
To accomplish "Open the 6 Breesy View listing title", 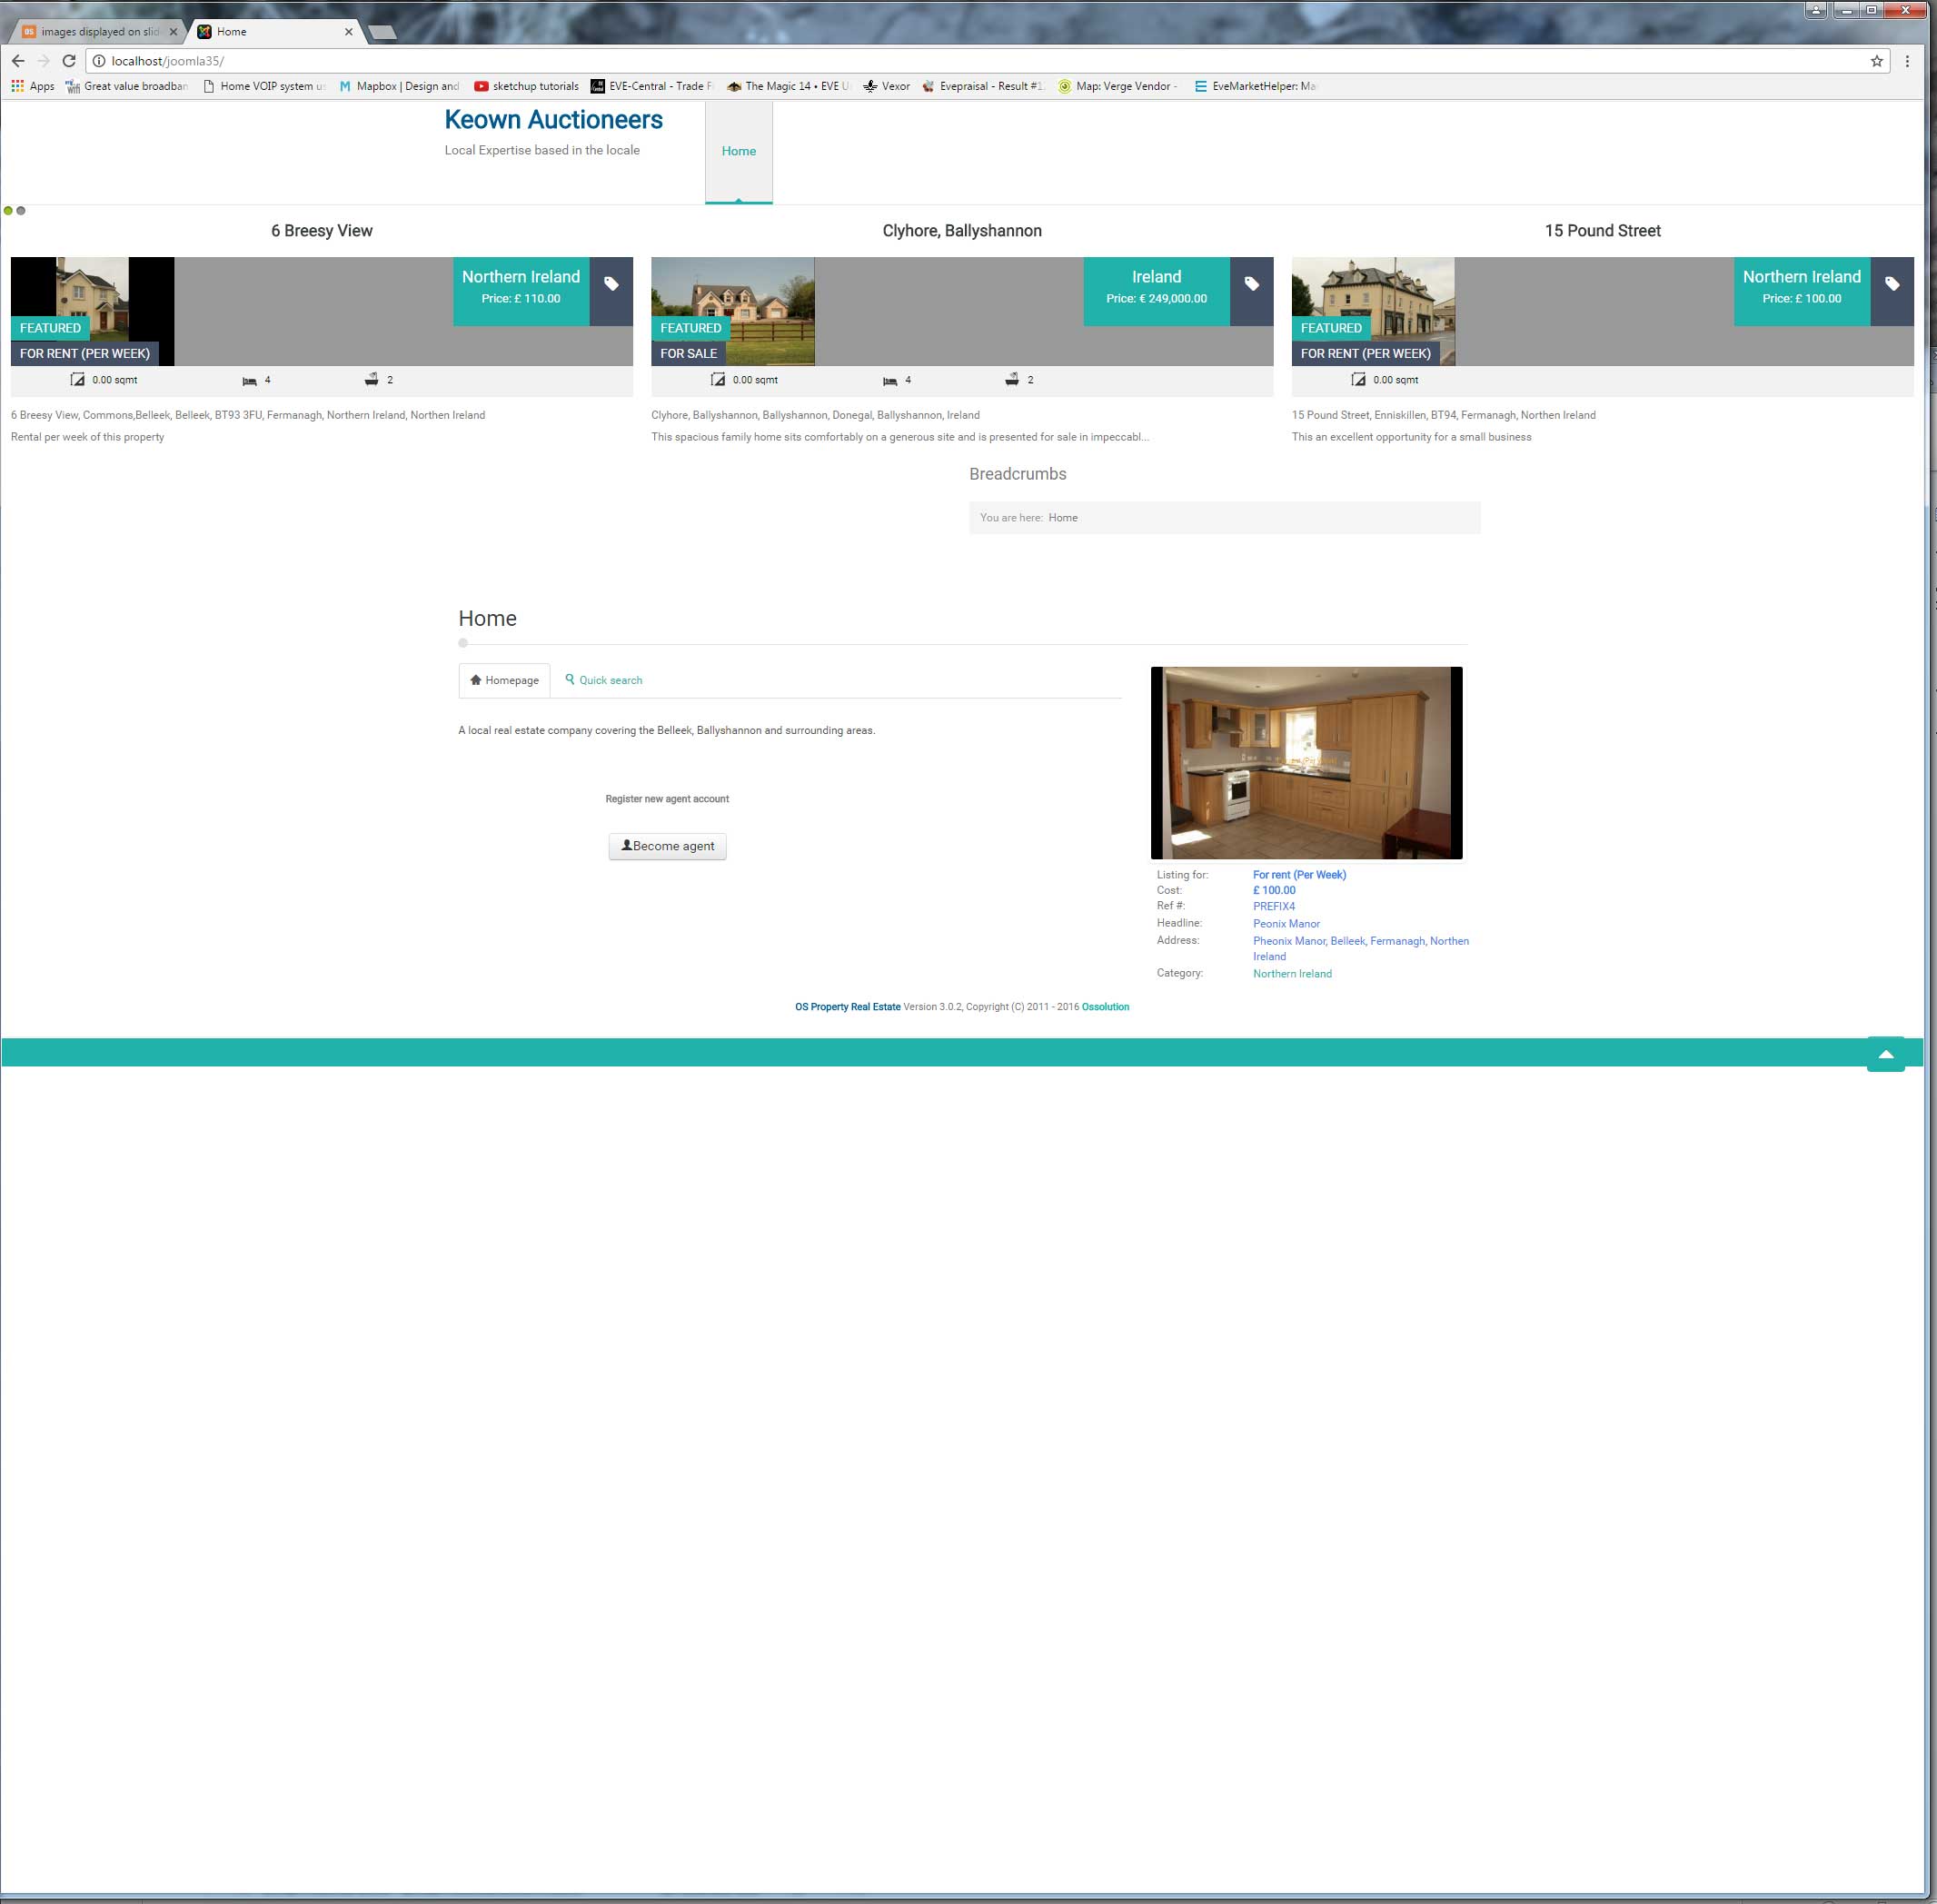I will point(322,231).
